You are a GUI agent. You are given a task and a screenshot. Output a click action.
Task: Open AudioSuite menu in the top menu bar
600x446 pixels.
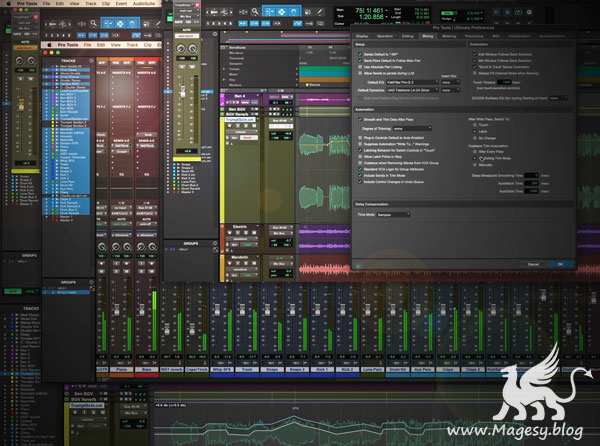coord(143,3)
